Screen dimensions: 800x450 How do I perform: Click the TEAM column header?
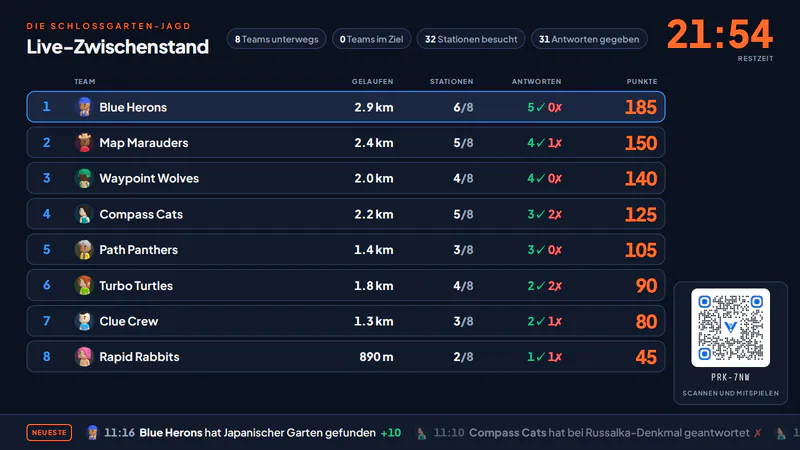(85, 82)
